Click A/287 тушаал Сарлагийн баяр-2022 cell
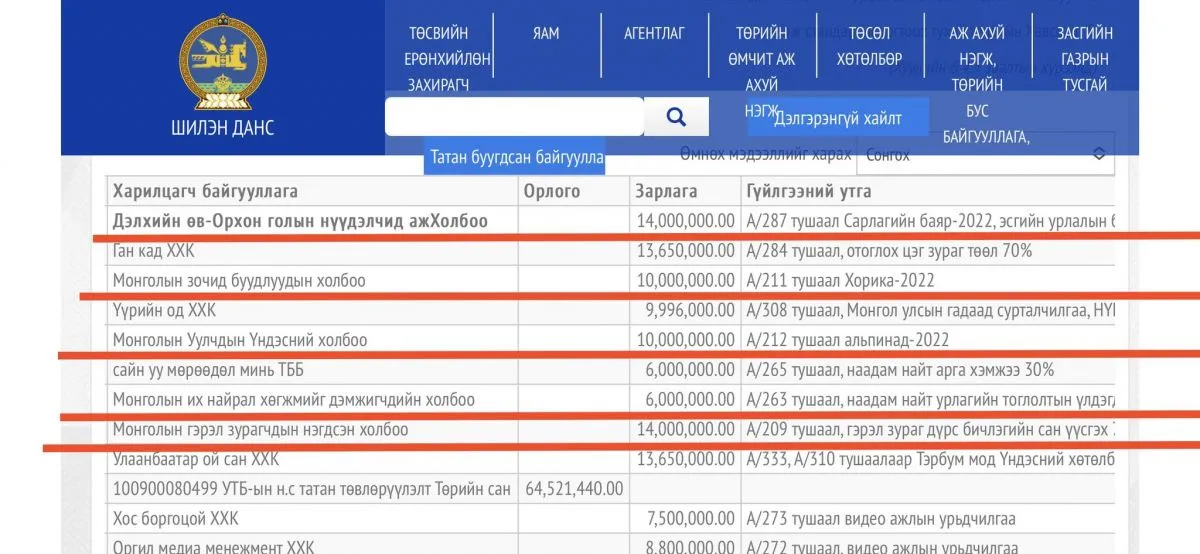 point(930,221)
